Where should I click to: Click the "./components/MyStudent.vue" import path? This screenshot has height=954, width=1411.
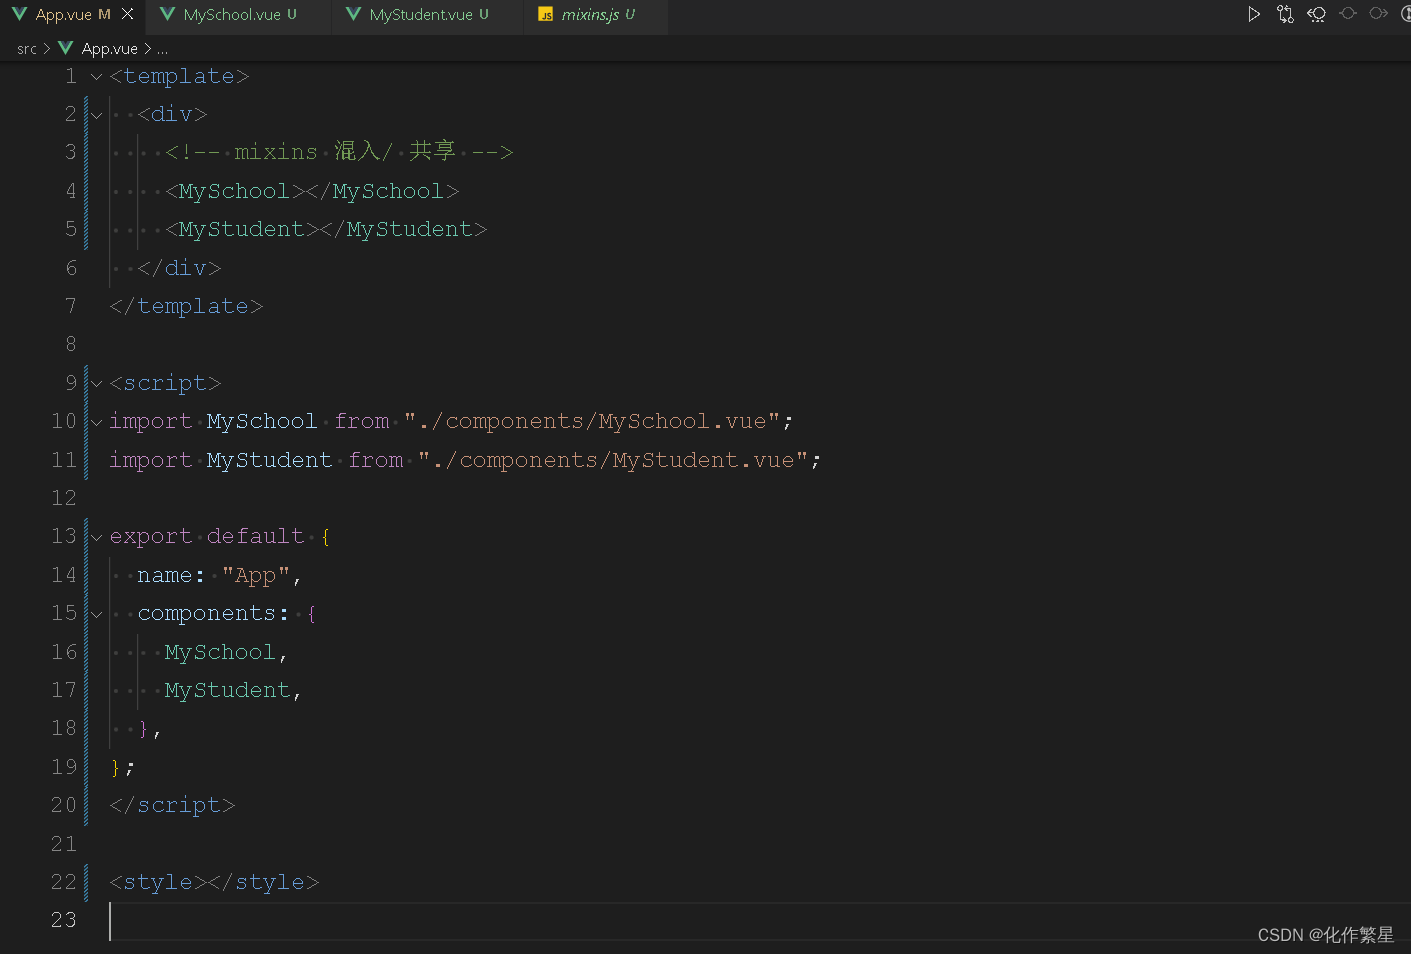(x=613, y=460)
